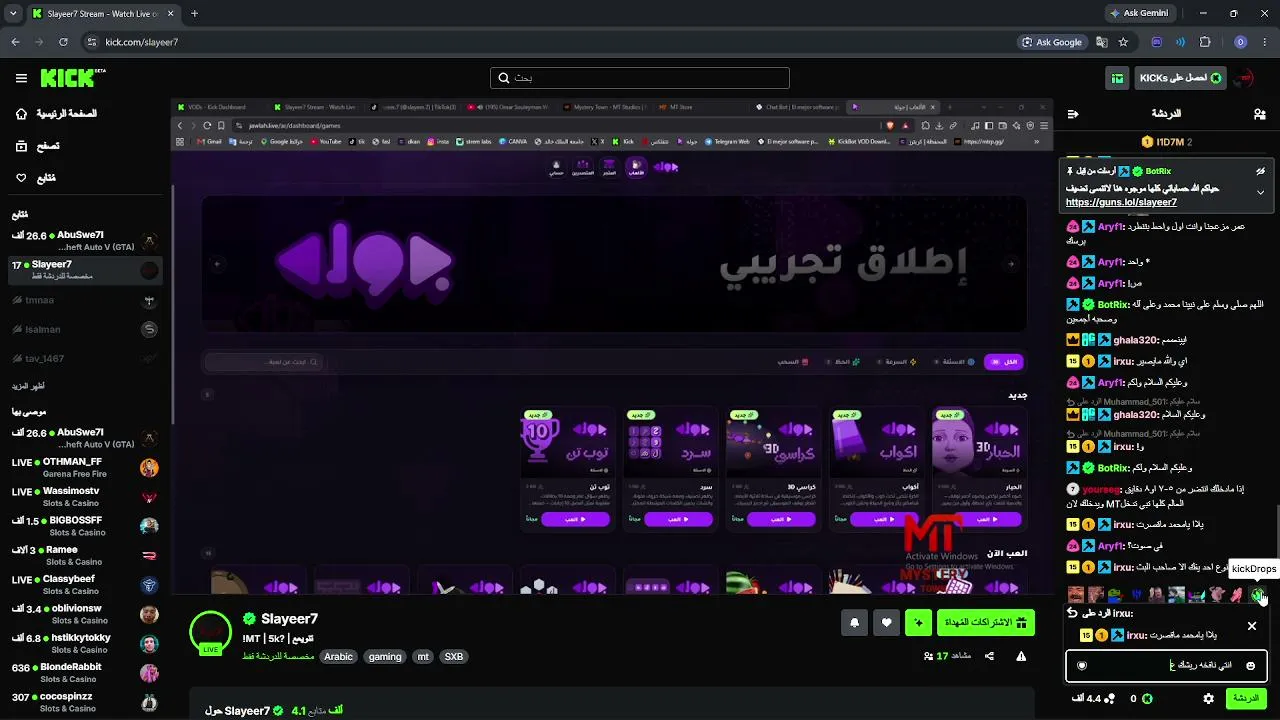Open hstikkytokky recommended channel
This screenshot has width=1280, height=720.
(x=85, y=643)
